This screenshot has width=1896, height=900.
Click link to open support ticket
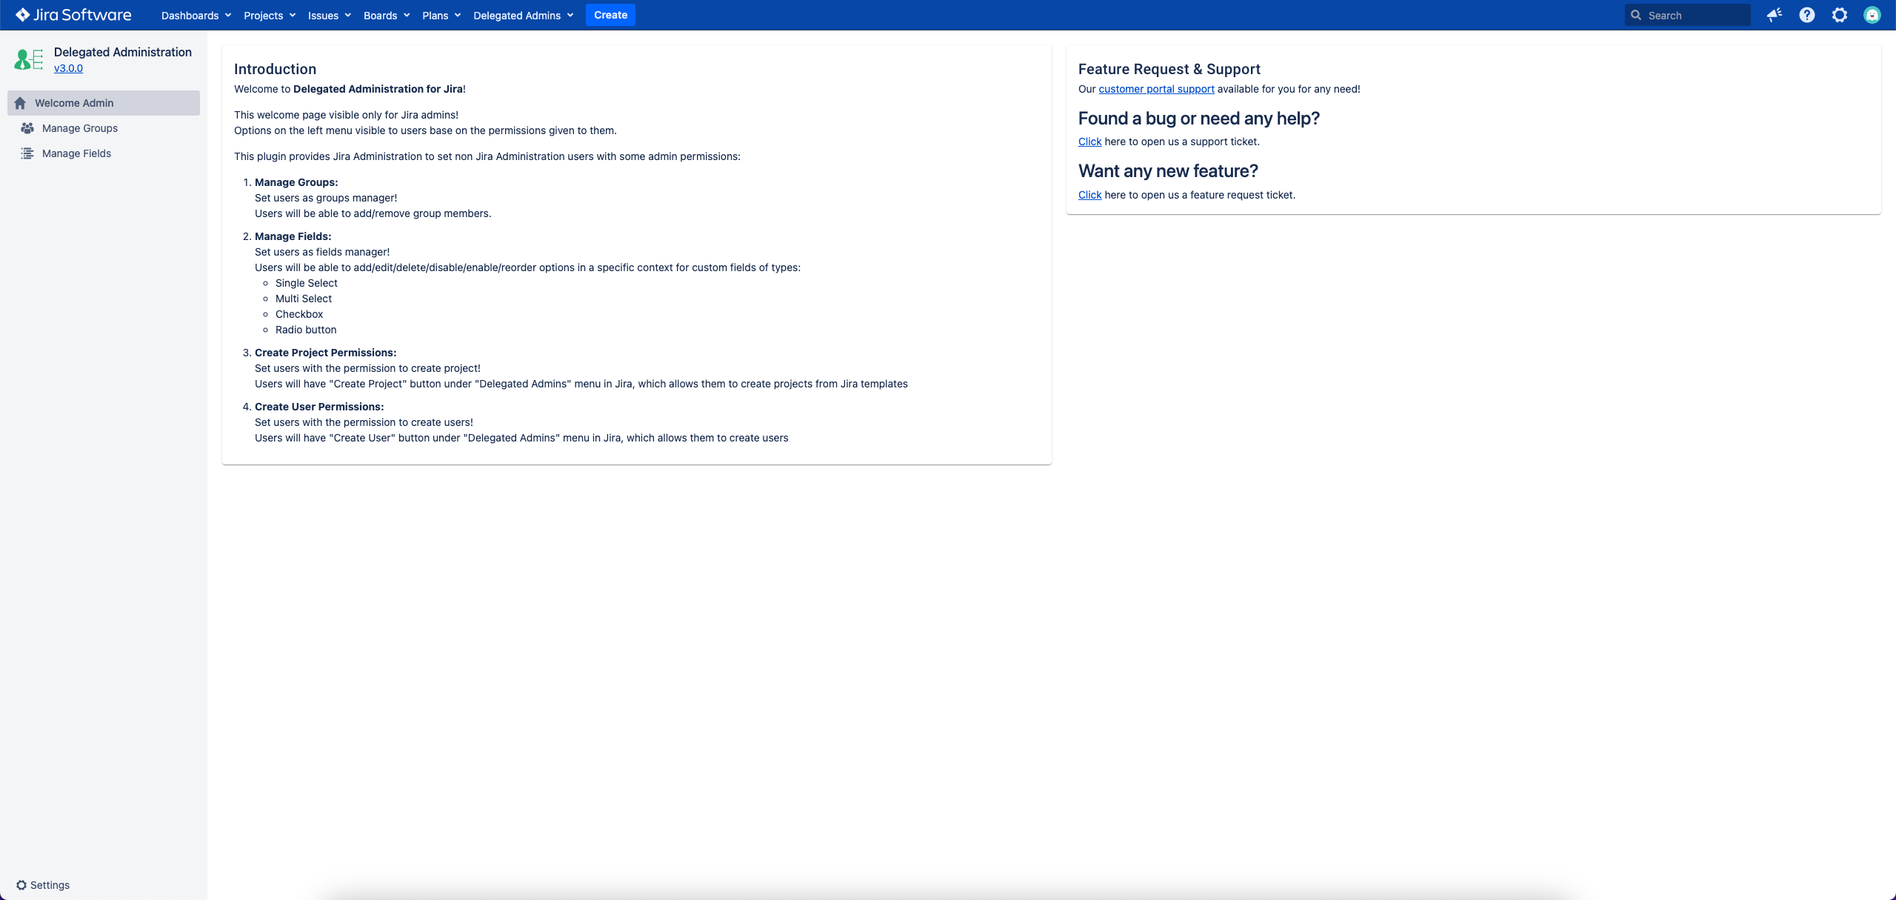pyautogui.click(x=1090, y=142)
